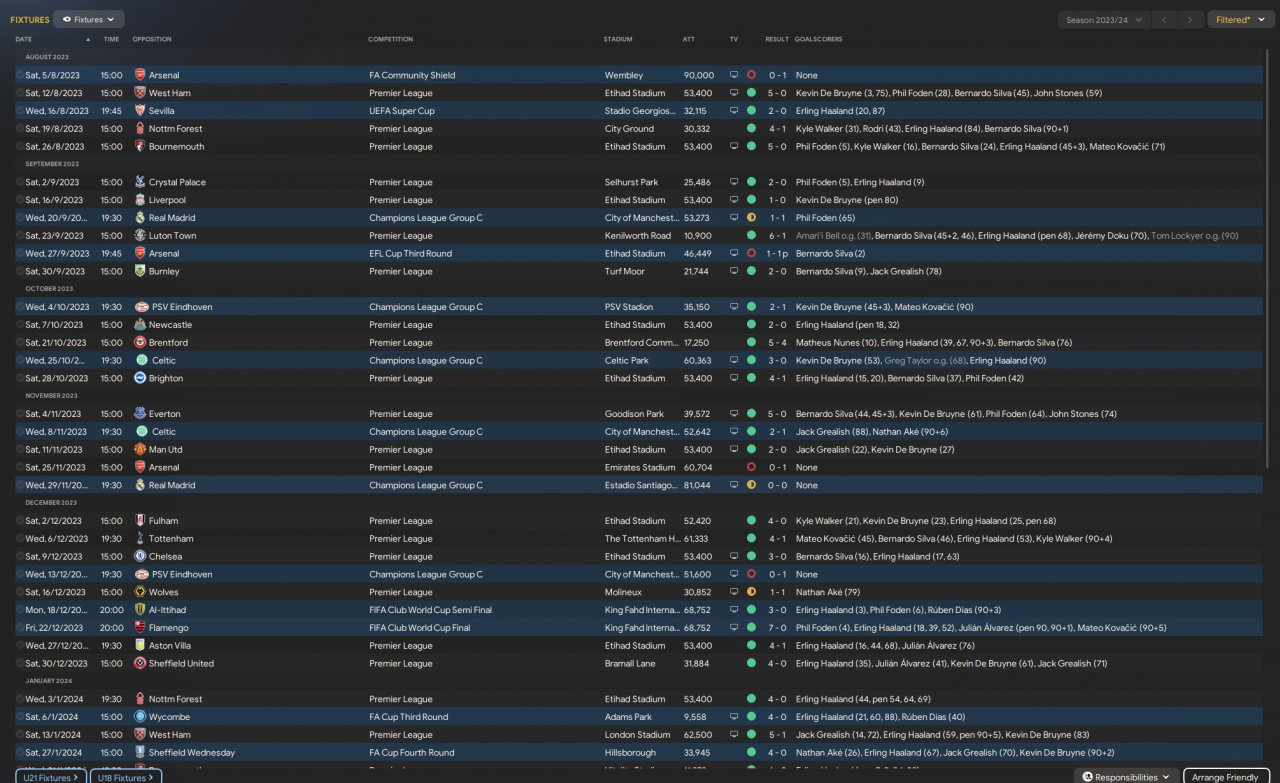
Task: Click the Sevilla club badge
Action: (140, 111)
